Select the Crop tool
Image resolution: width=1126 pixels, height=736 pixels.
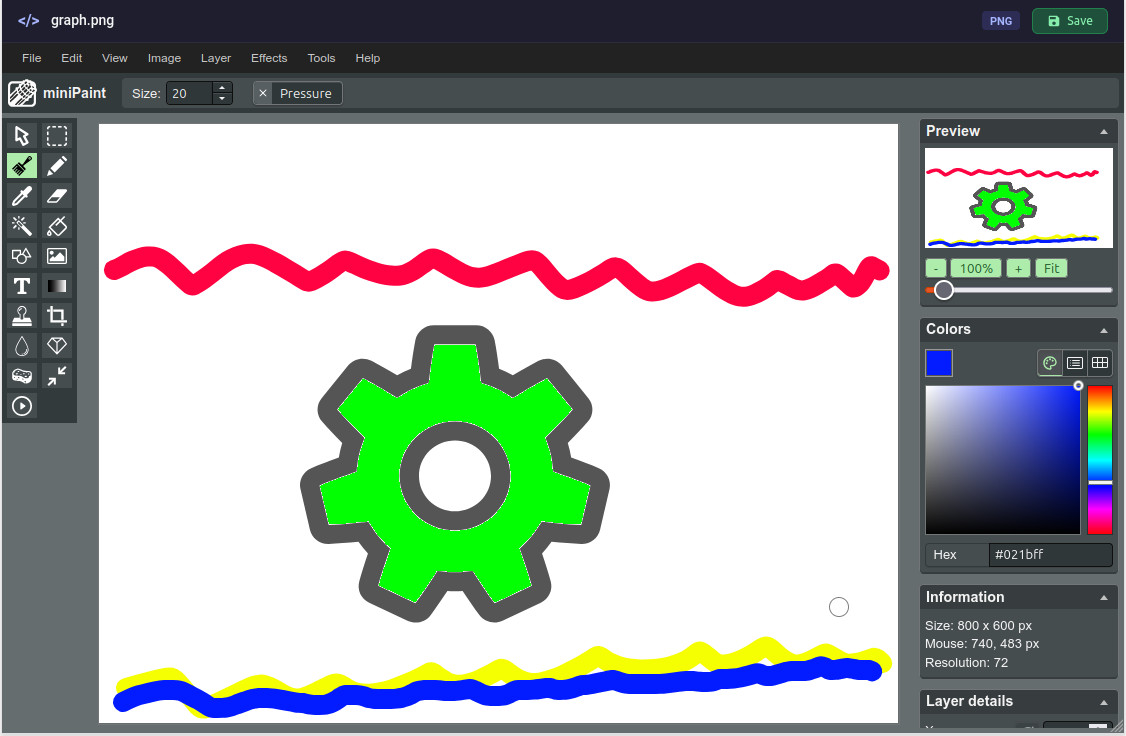[57, 317]
